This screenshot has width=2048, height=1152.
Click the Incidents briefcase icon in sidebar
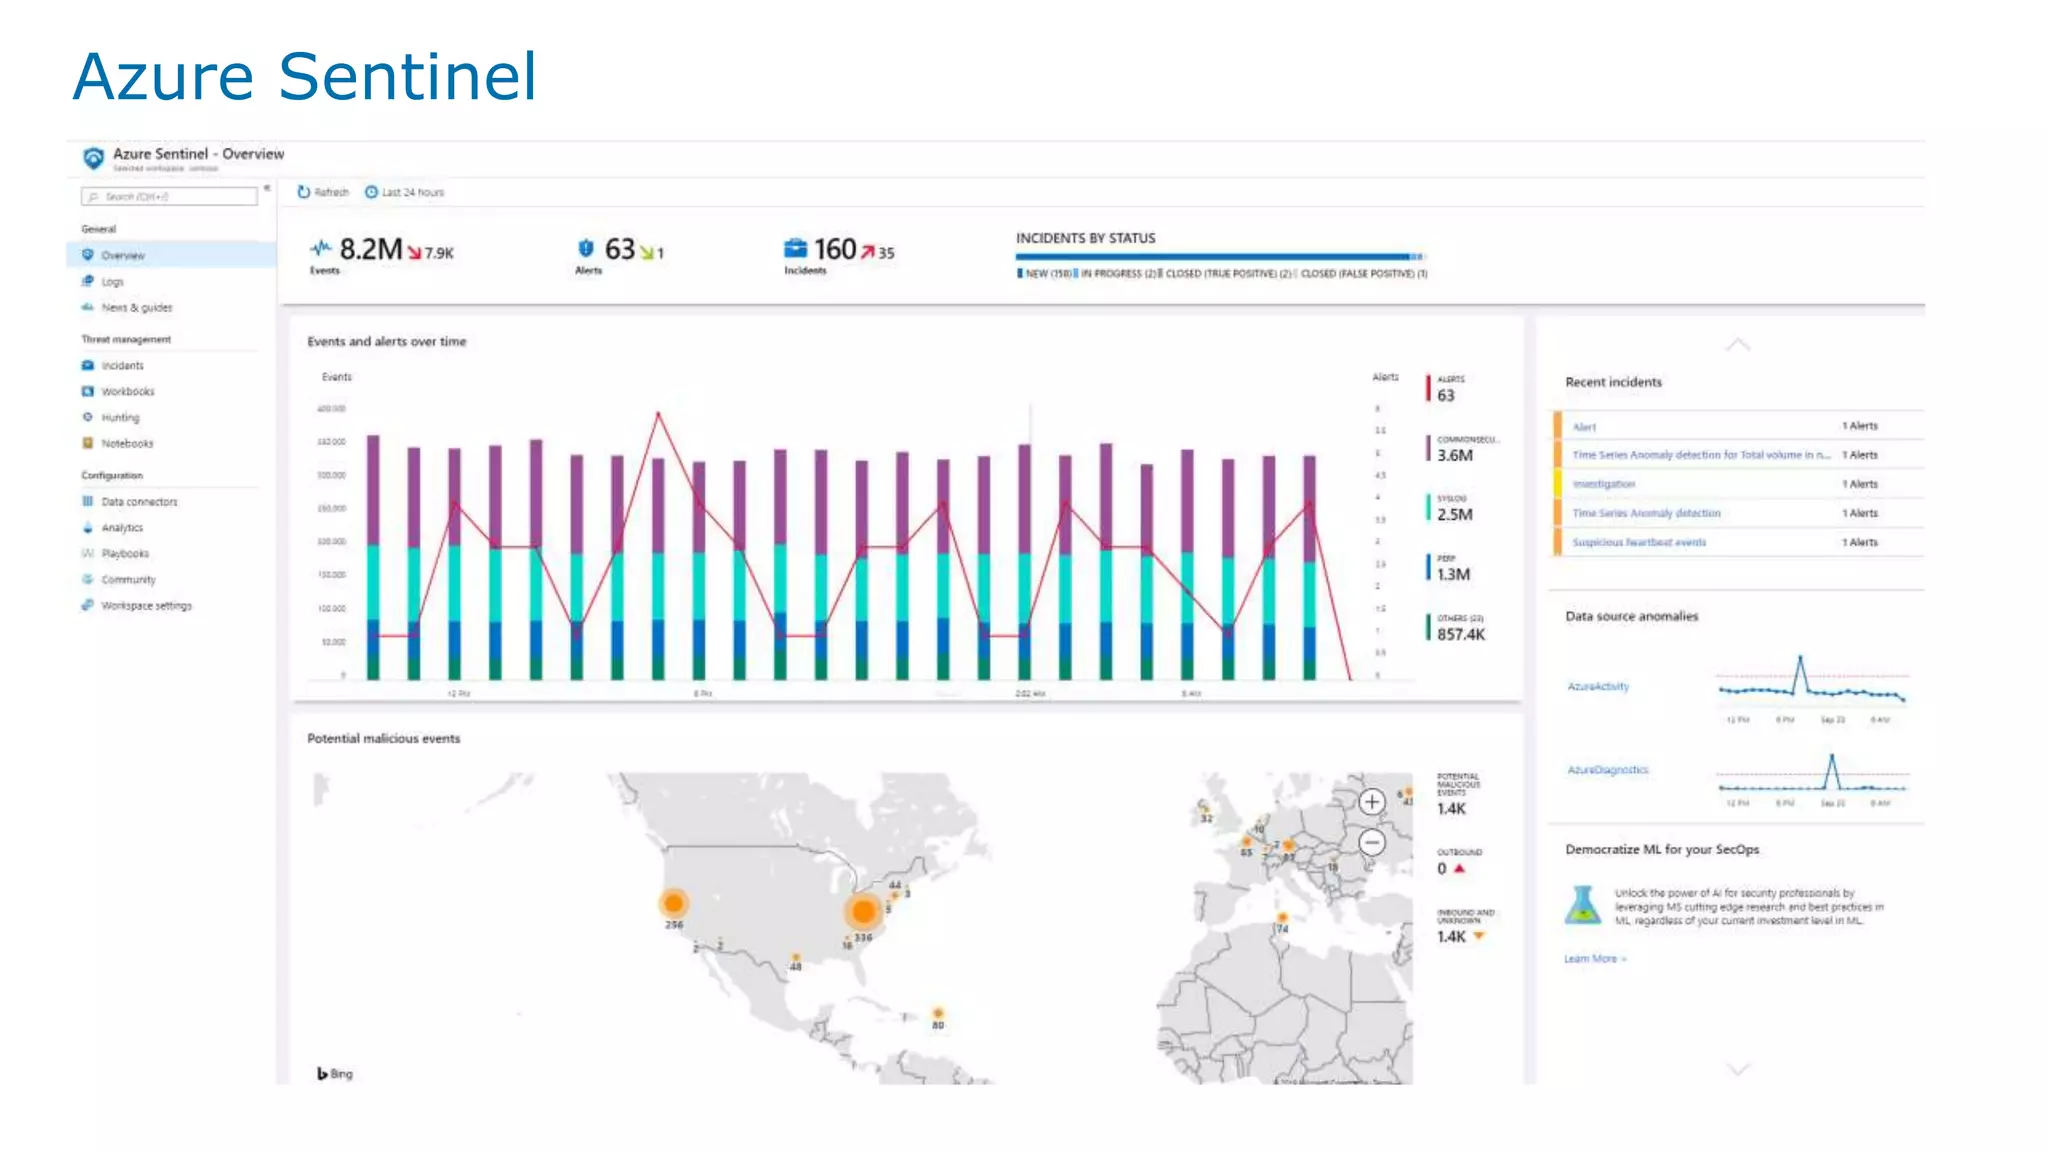(x=88, y=366)
